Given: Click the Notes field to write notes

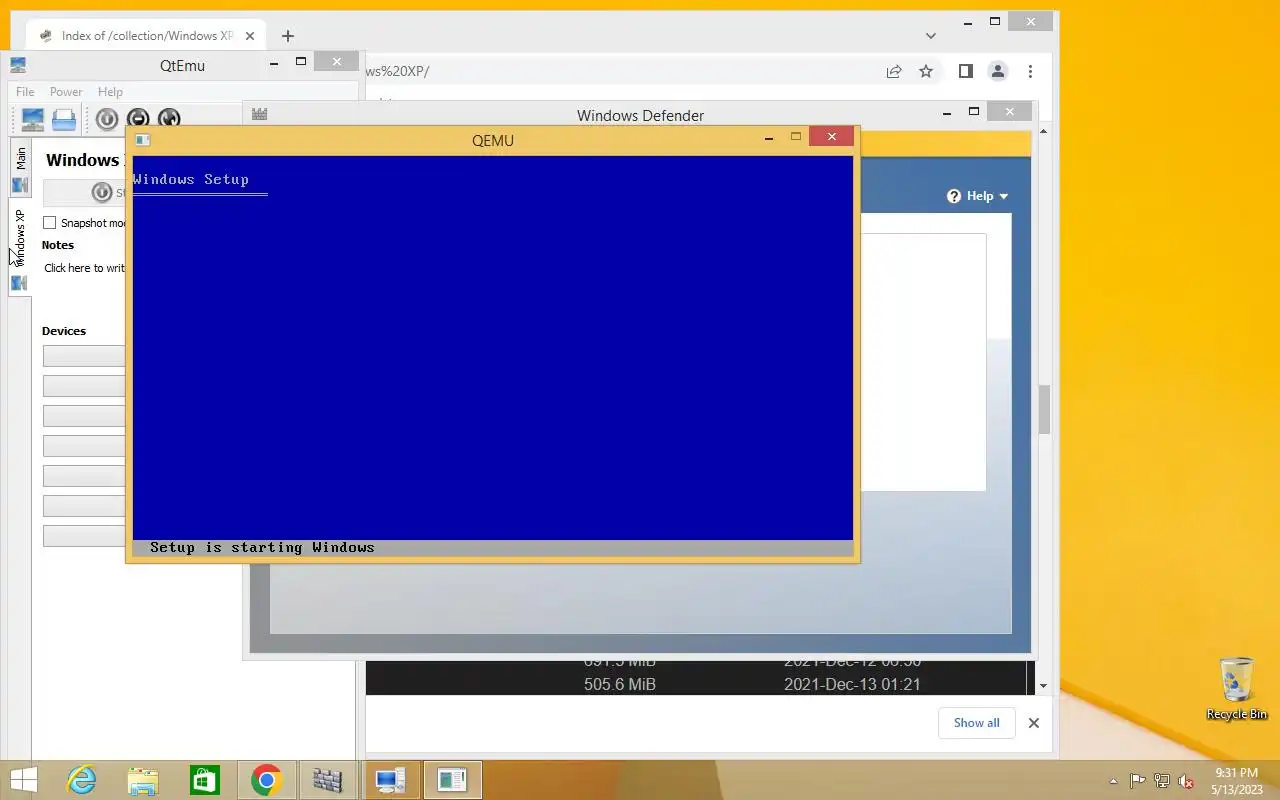Looking at the screenshot, I should [85, 268].
